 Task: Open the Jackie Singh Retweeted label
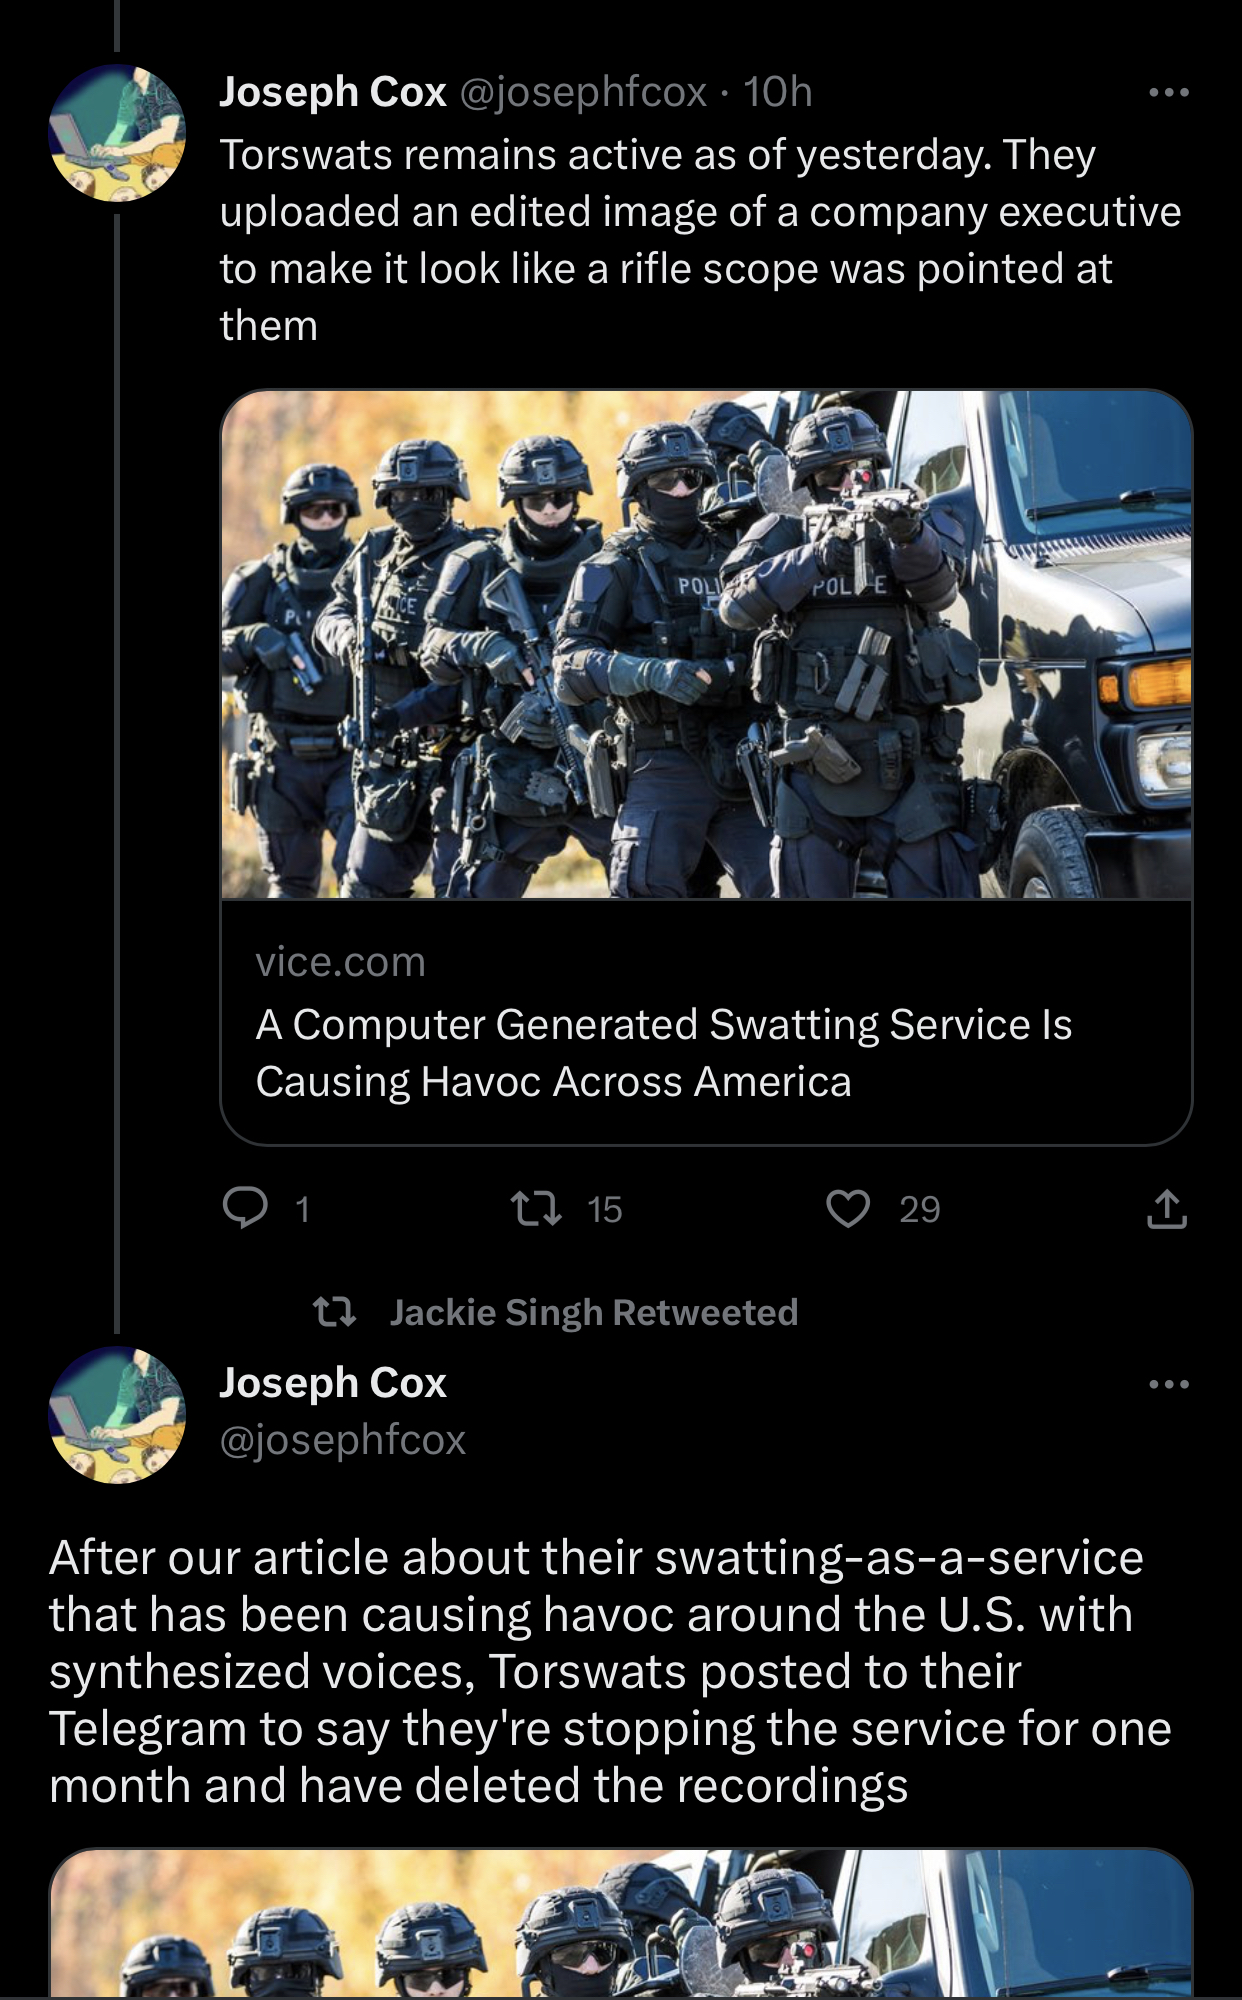(x=594, y=1312)
